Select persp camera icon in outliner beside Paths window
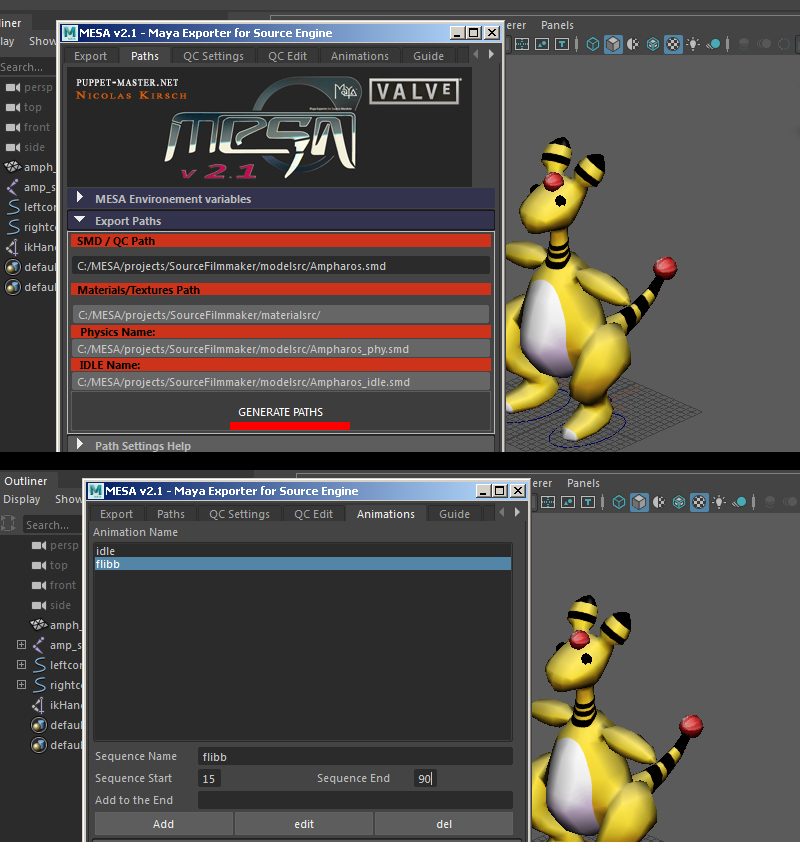 point(13,87)
